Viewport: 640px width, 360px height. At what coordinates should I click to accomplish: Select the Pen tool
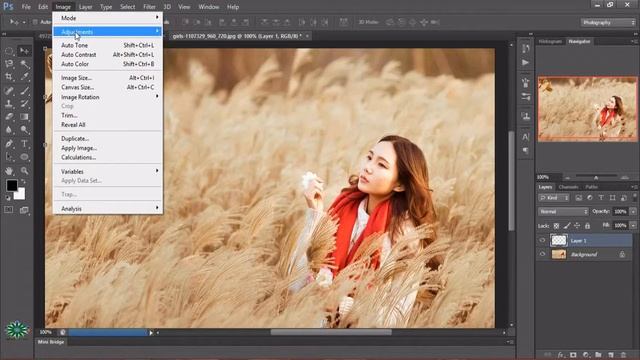(x=9, y=143)
